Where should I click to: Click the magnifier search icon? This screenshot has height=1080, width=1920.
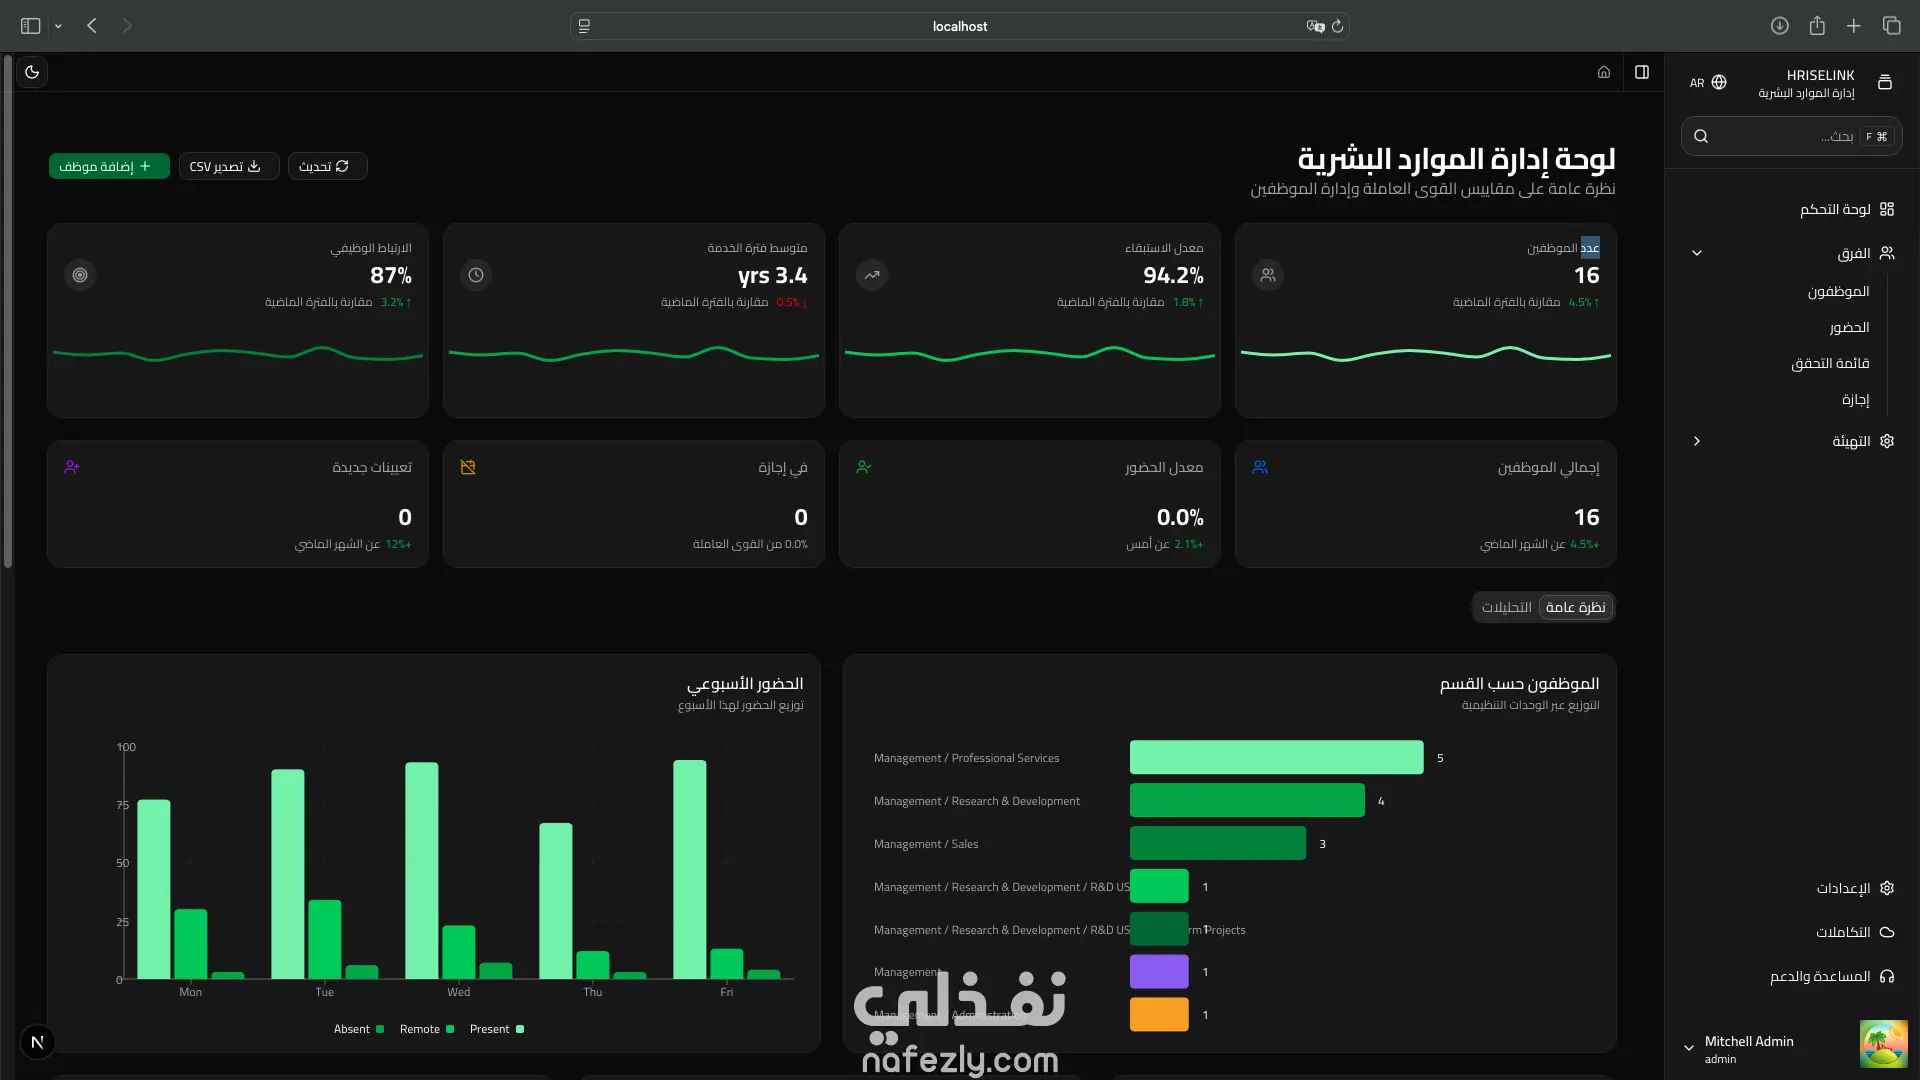[x=1701, y=136]
